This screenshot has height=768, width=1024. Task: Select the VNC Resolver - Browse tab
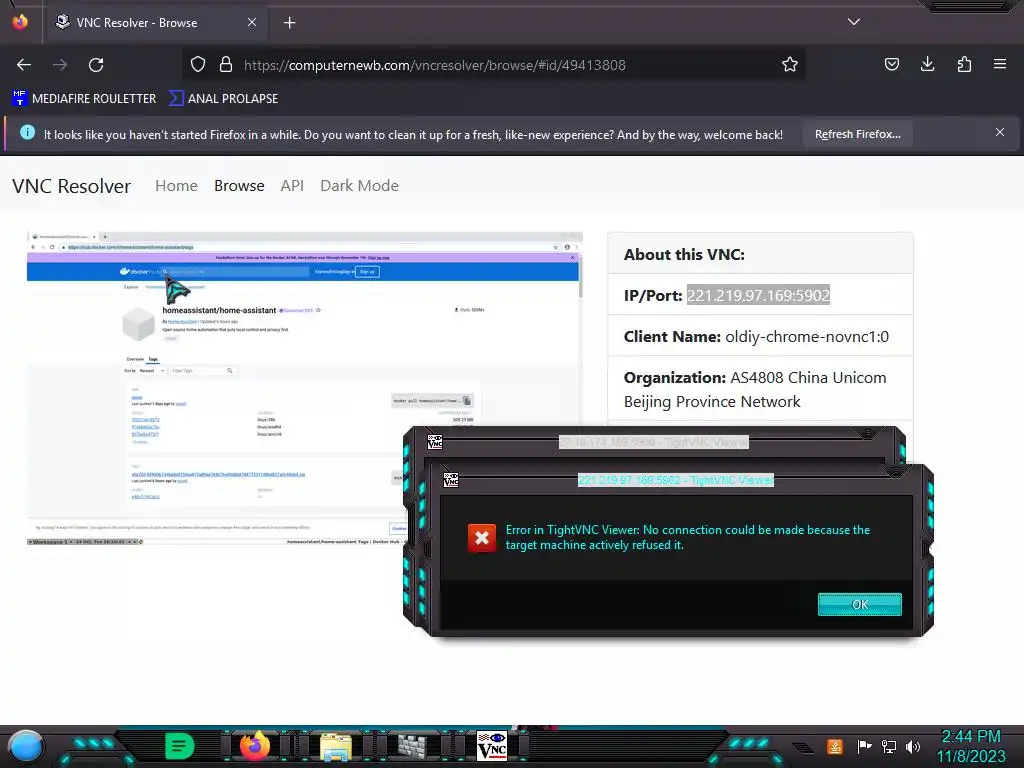click(x=157, y=23)
